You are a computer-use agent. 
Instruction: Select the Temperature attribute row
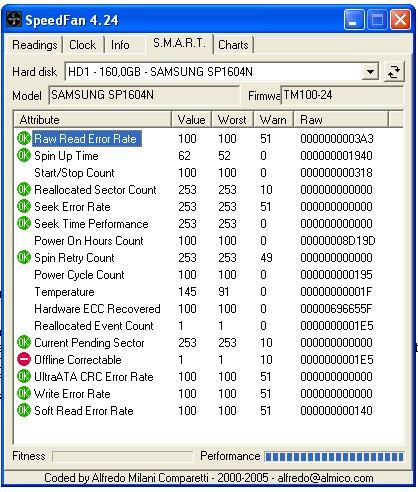[x=209, y=291]
